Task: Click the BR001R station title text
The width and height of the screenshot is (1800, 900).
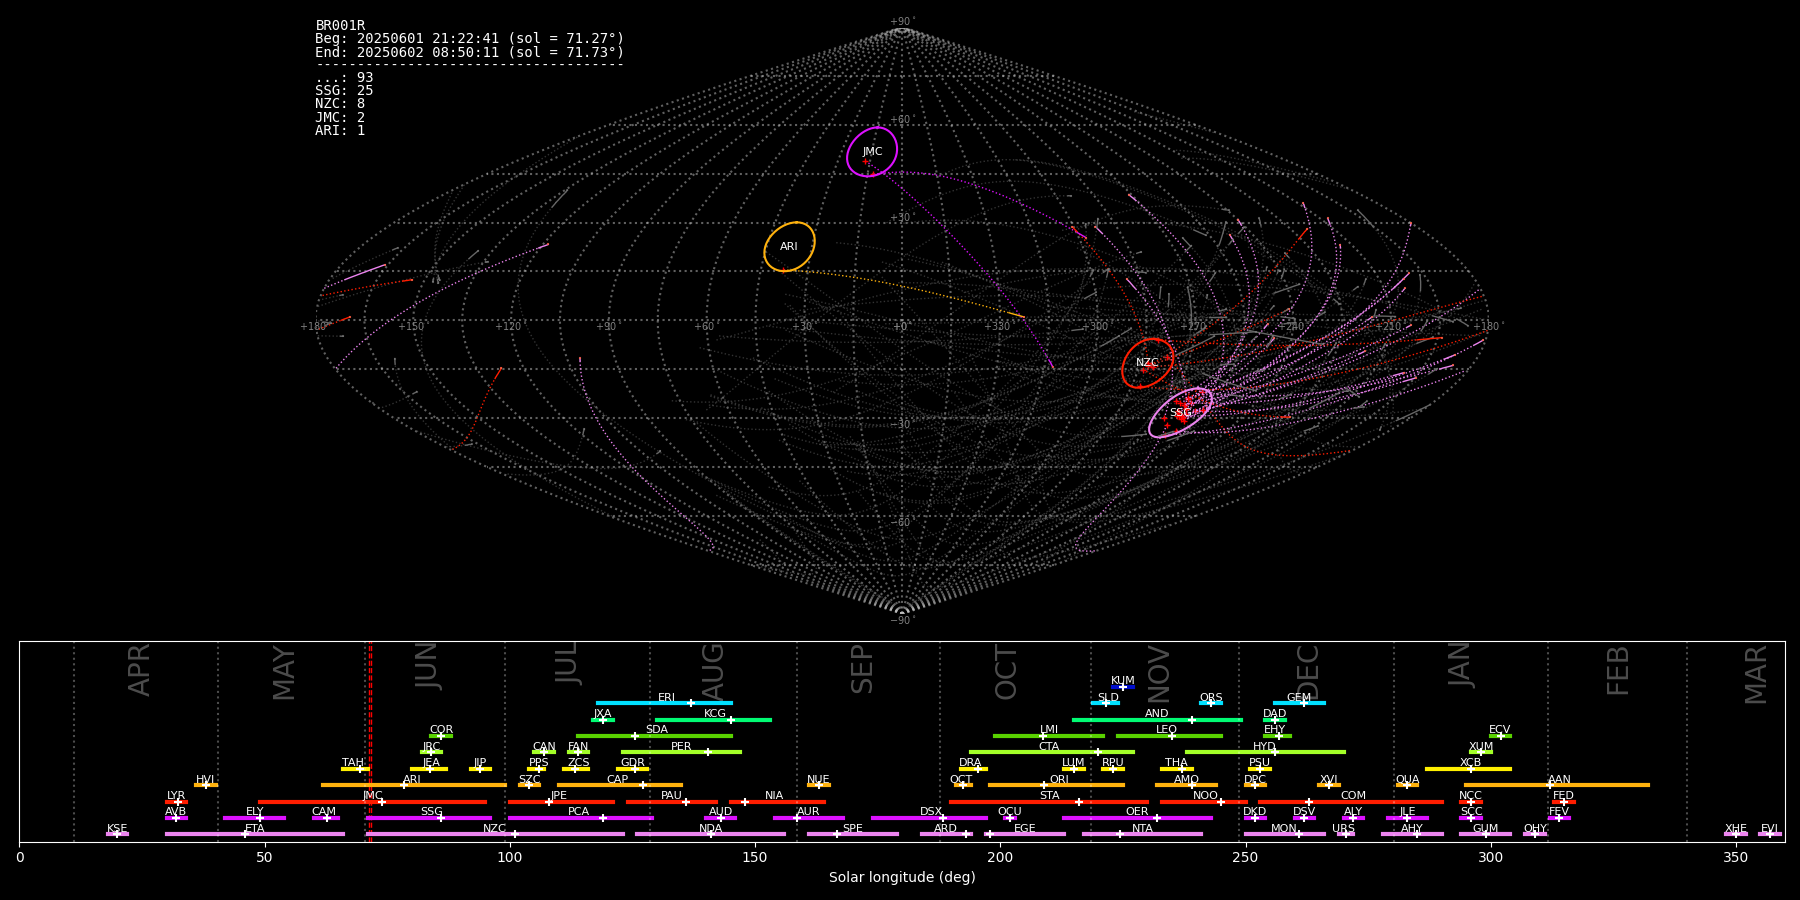Action: (340, 26)
